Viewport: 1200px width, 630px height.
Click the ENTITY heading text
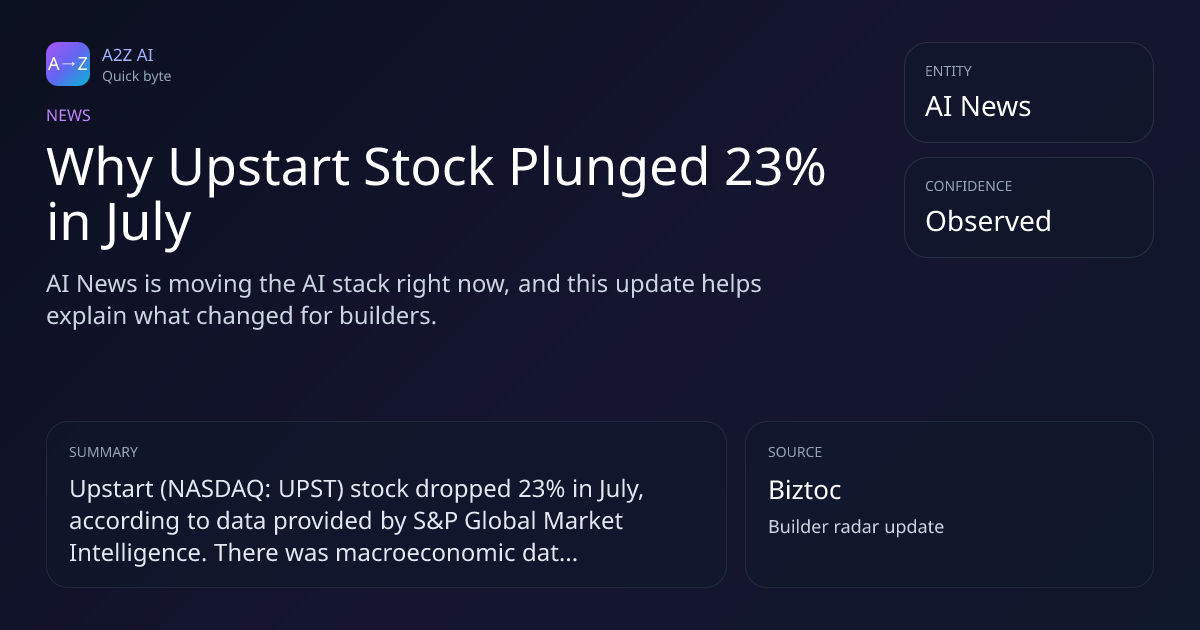pos(948,71)
